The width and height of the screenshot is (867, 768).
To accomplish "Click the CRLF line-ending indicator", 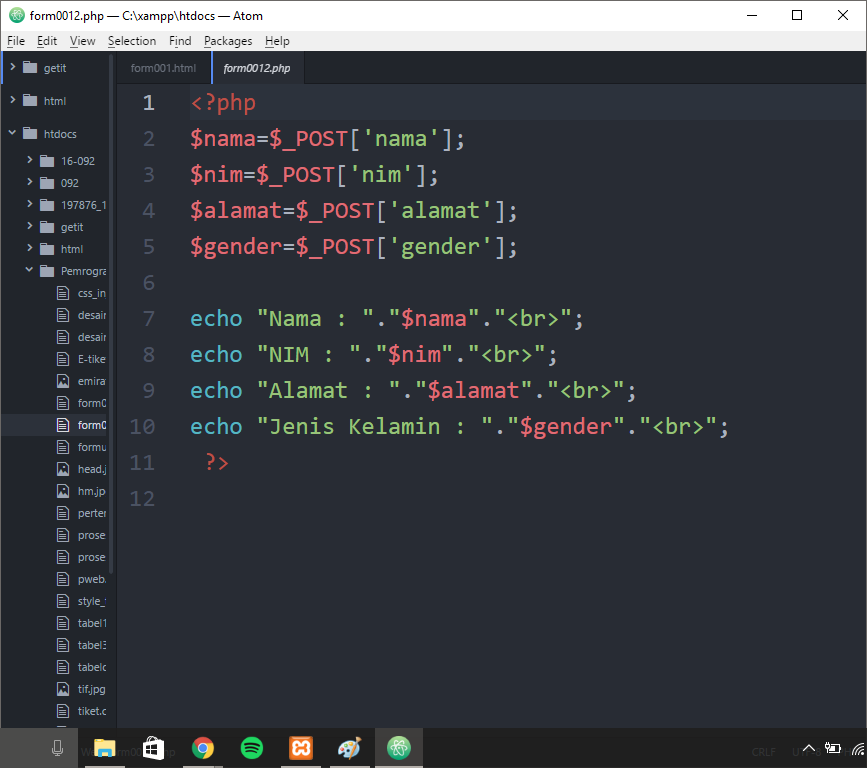I will click(x=764, y=751).
